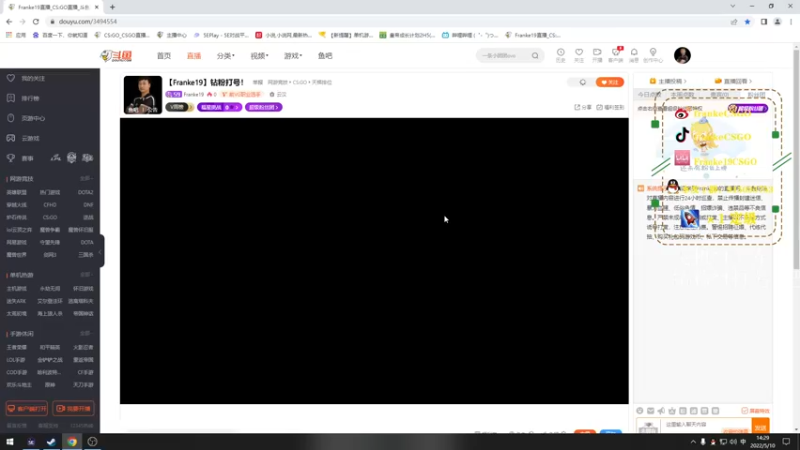
Task: Open Chrome from the taskbar
Action: tap(72, 442)
